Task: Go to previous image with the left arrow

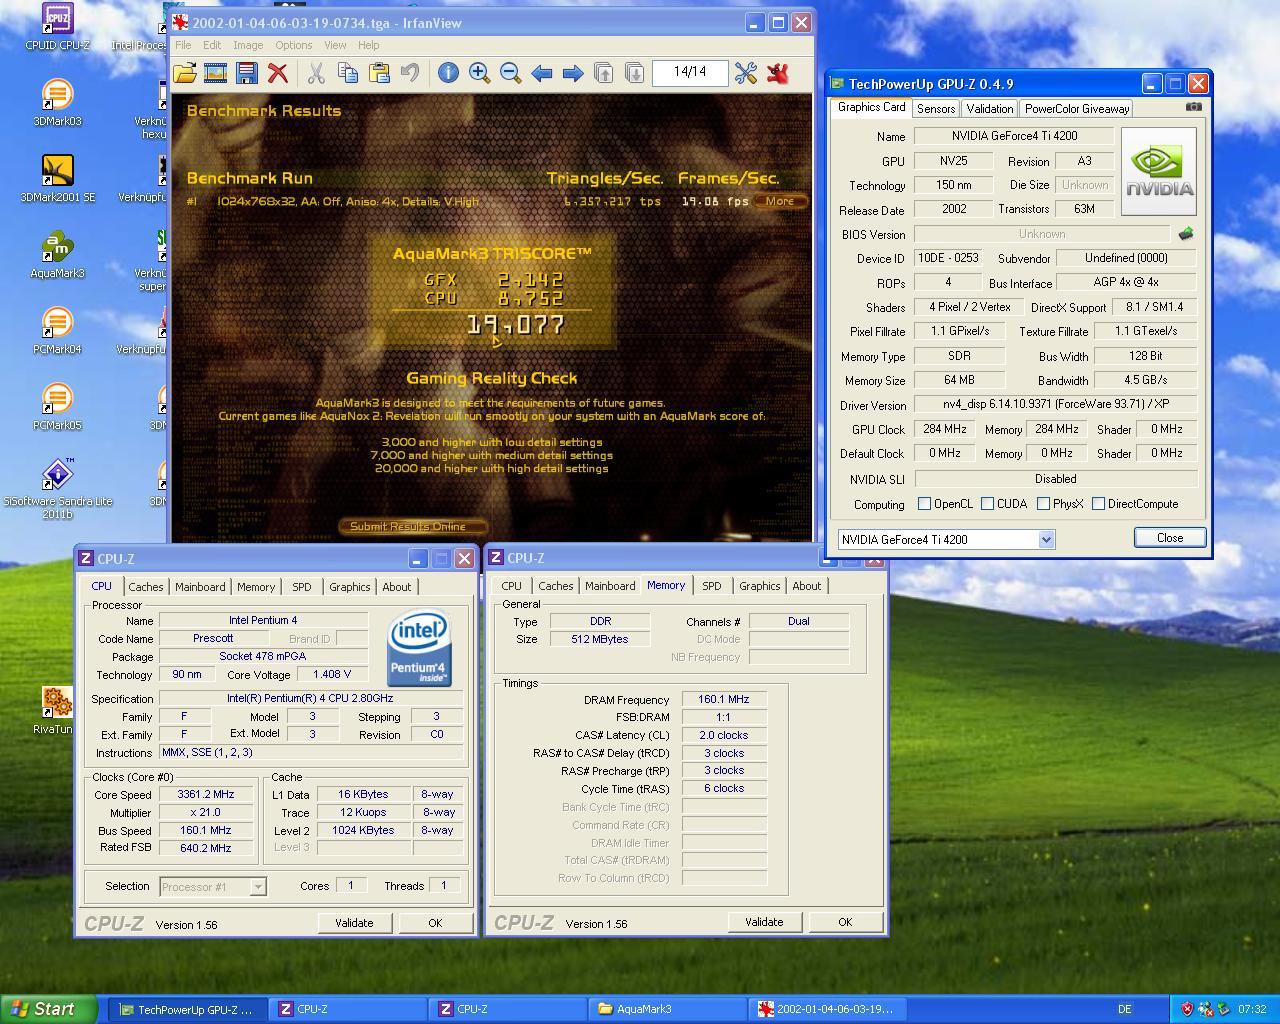Action: (541, 72)
